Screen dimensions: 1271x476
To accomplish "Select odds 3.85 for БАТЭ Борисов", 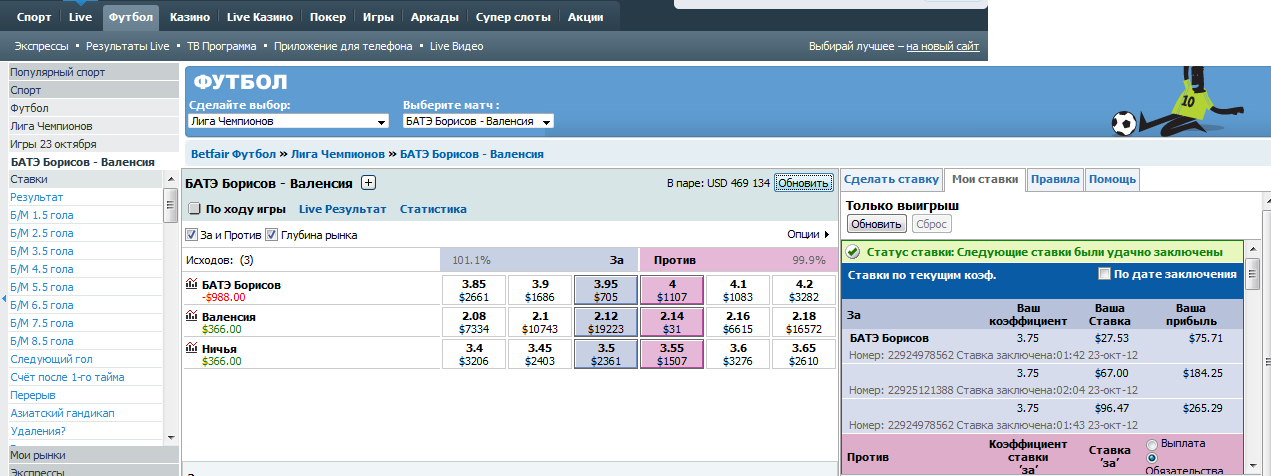I will click(x=474, y=290).
